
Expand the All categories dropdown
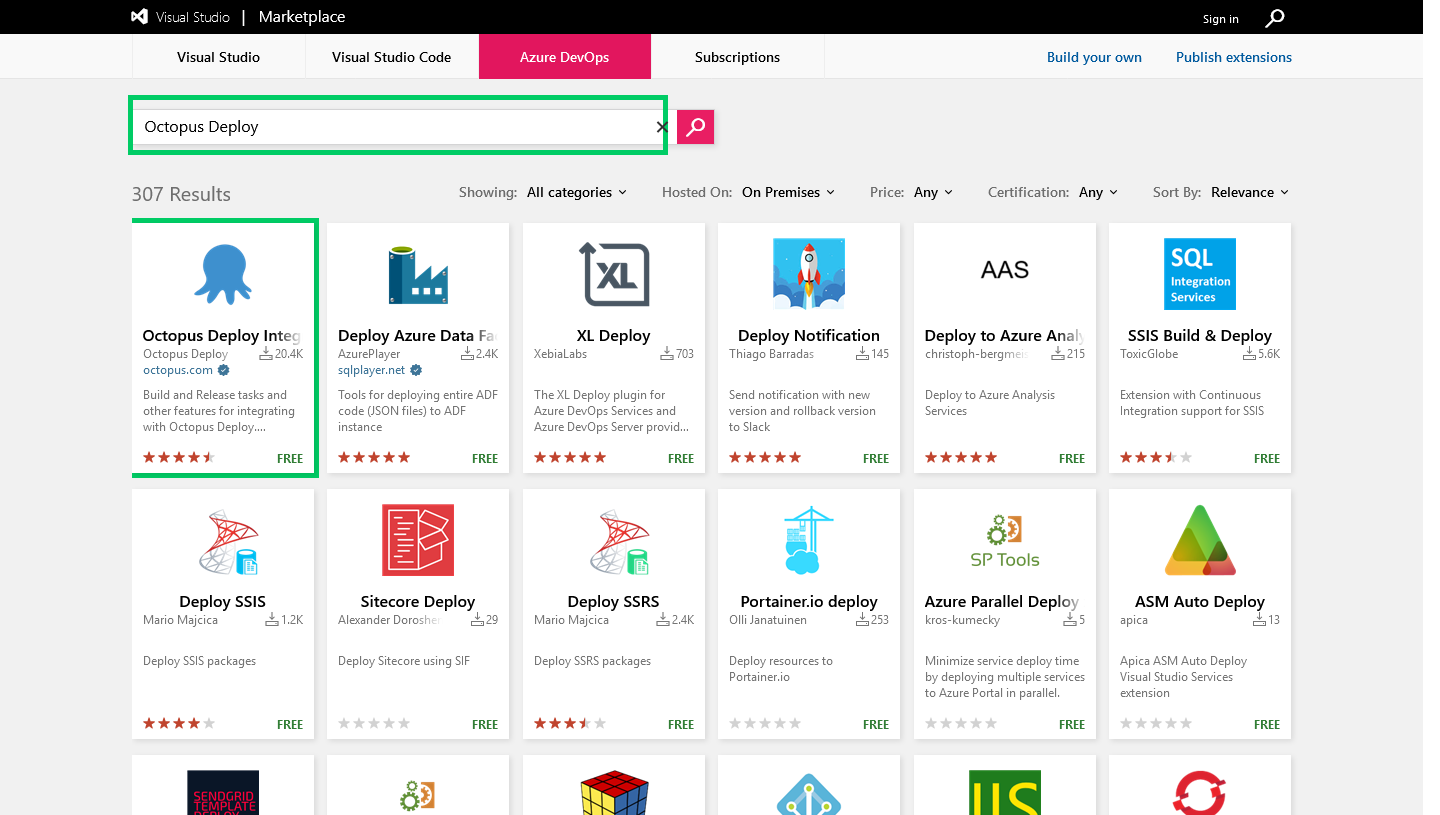click(x=577, y=192)
